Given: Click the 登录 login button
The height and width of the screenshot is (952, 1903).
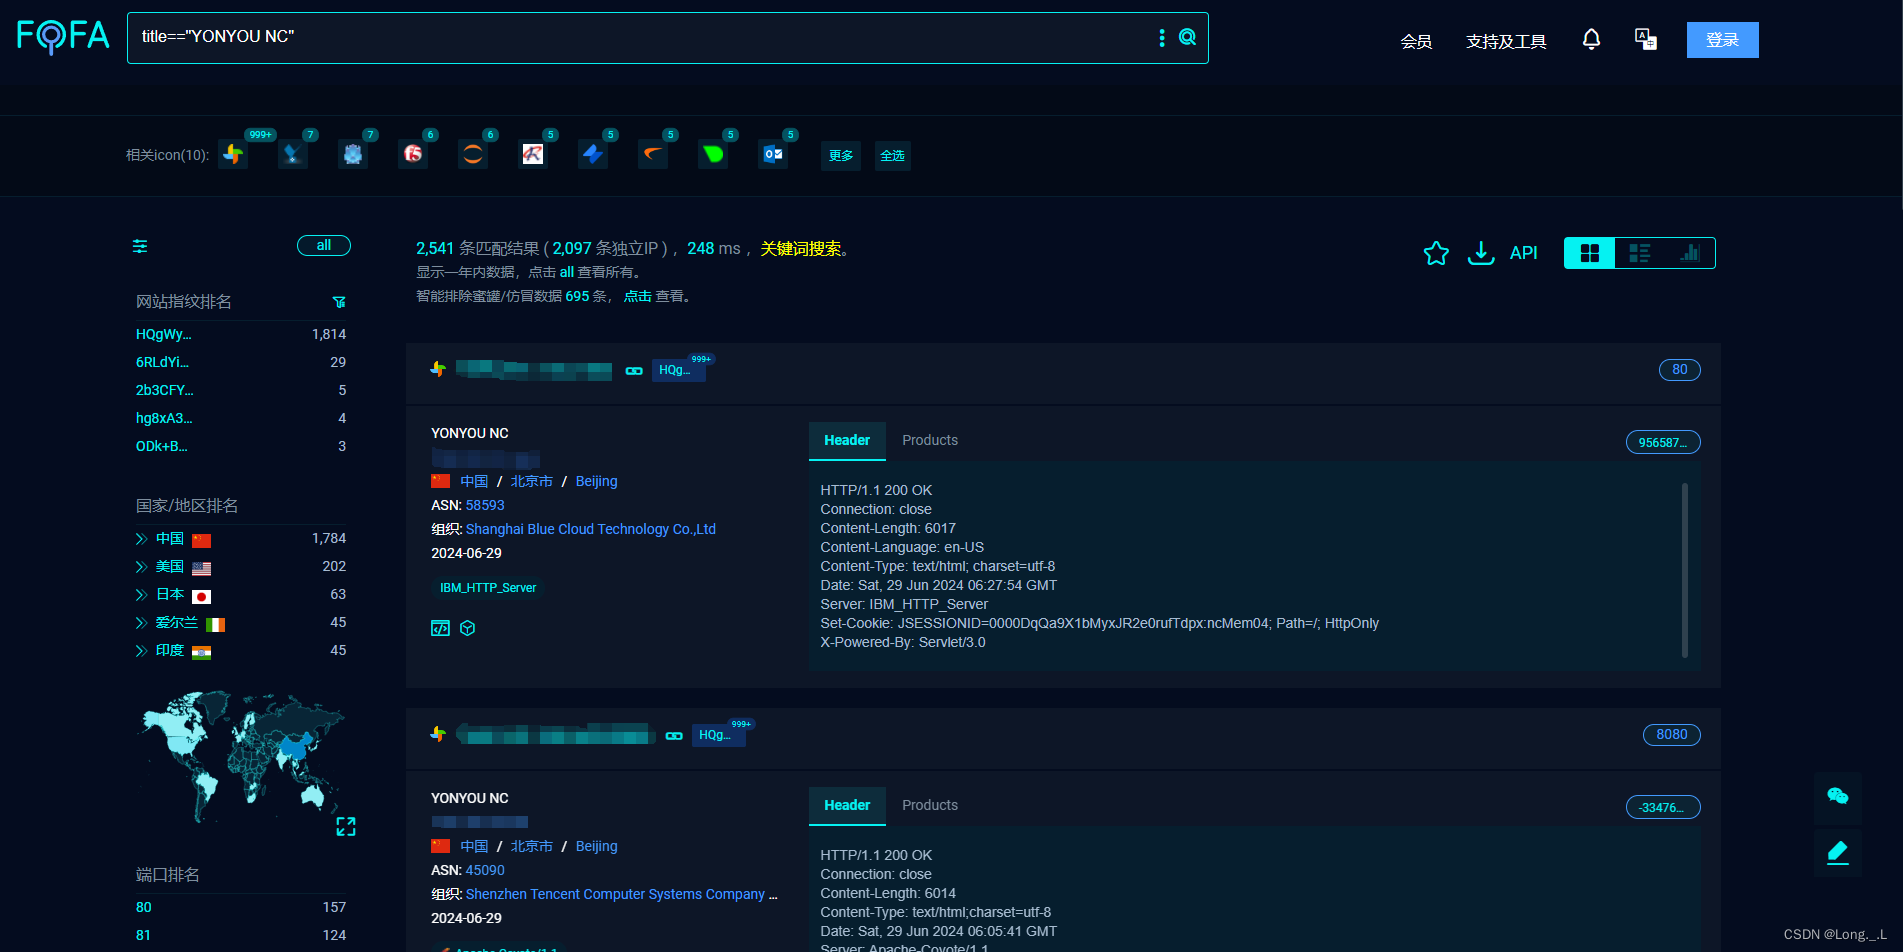Looking at the screenshot, I should tap(1722, 40).
